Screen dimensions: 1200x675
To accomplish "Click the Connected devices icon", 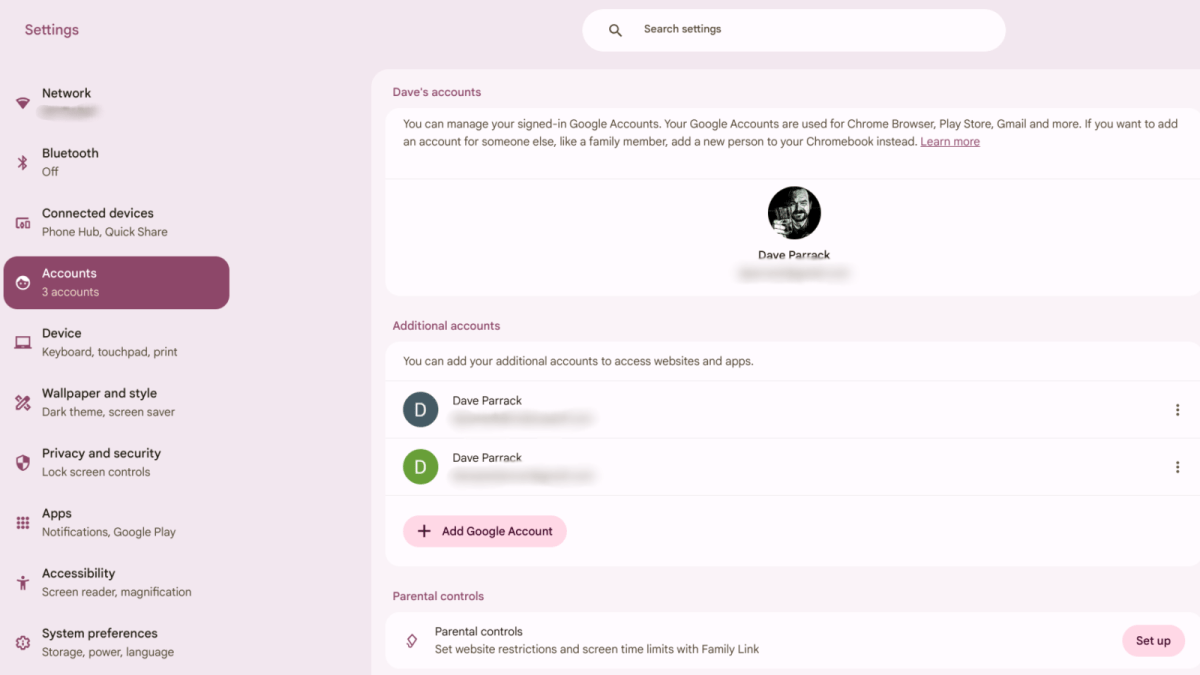I will coord(23,223).
